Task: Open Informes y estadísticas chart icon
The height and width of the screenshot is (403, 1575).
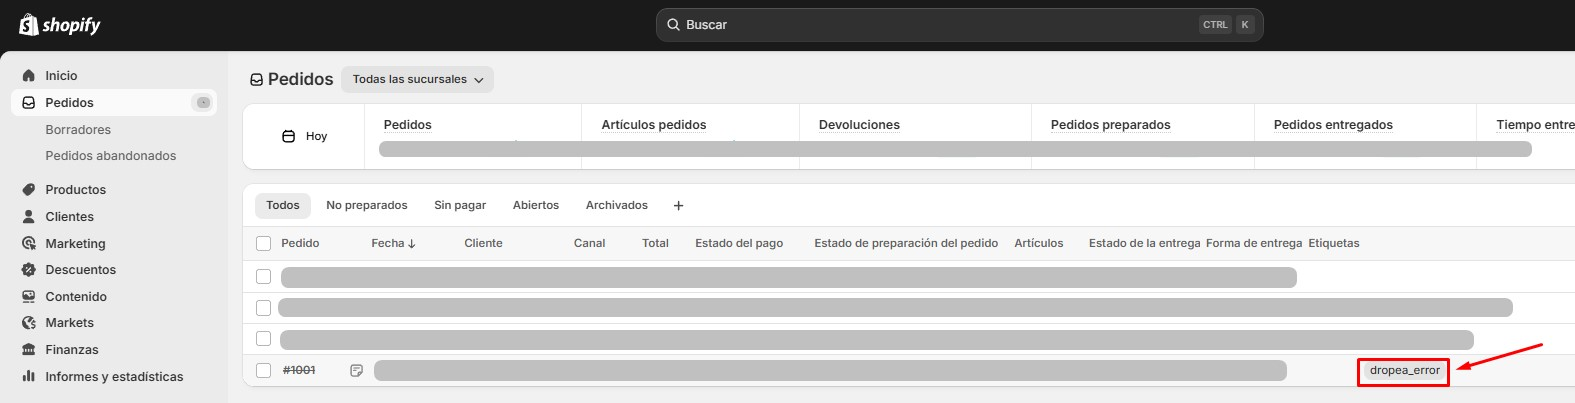Action: 29,376
